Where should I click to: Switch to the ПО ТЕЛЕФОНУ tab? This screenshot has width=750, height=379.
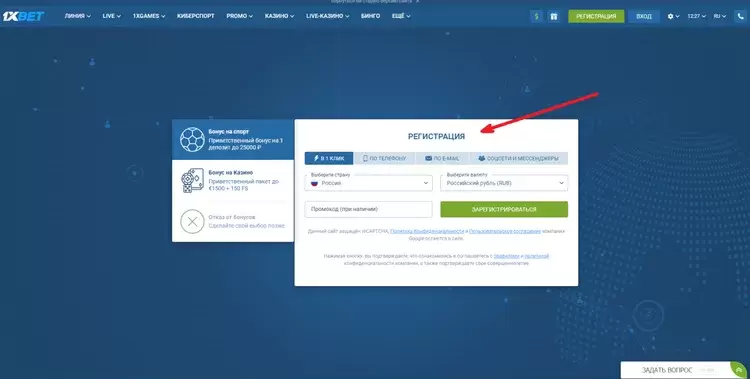(385, 158)
